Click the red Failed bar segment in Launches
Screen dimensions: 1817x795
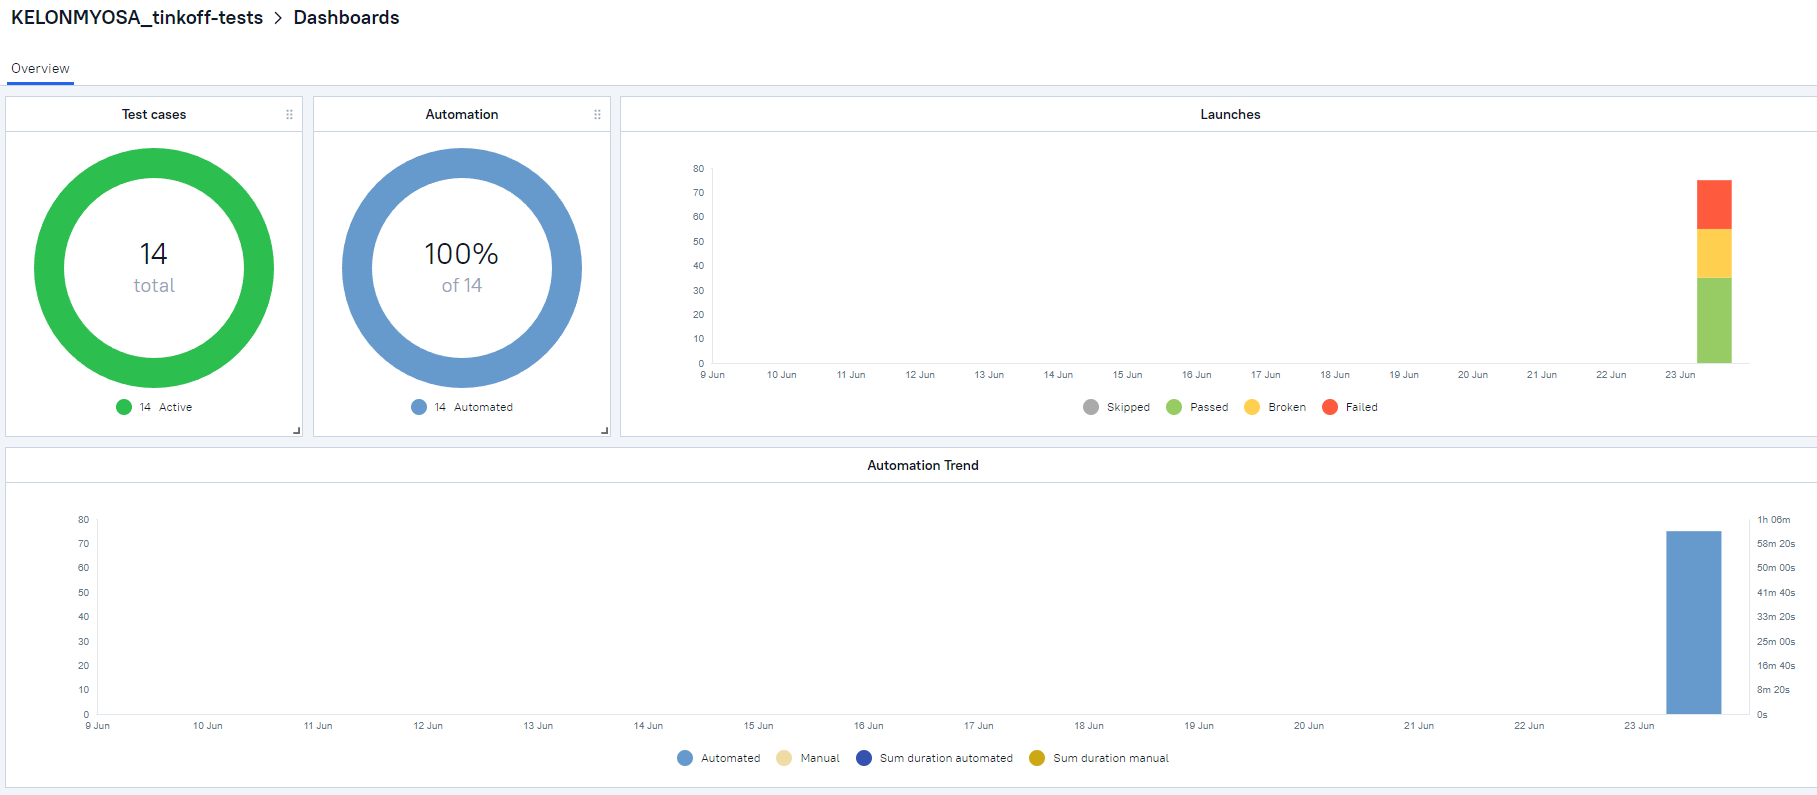[1714, 205]
